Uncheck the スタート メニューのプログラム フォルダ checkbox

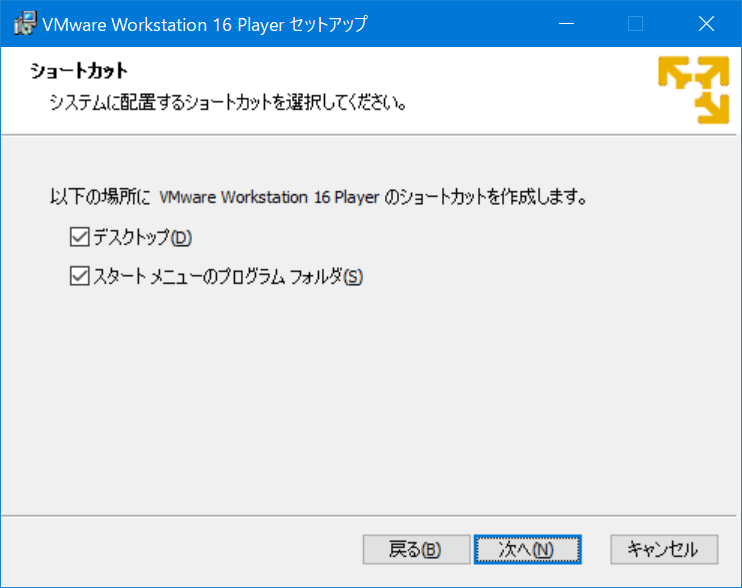(79, 276)
